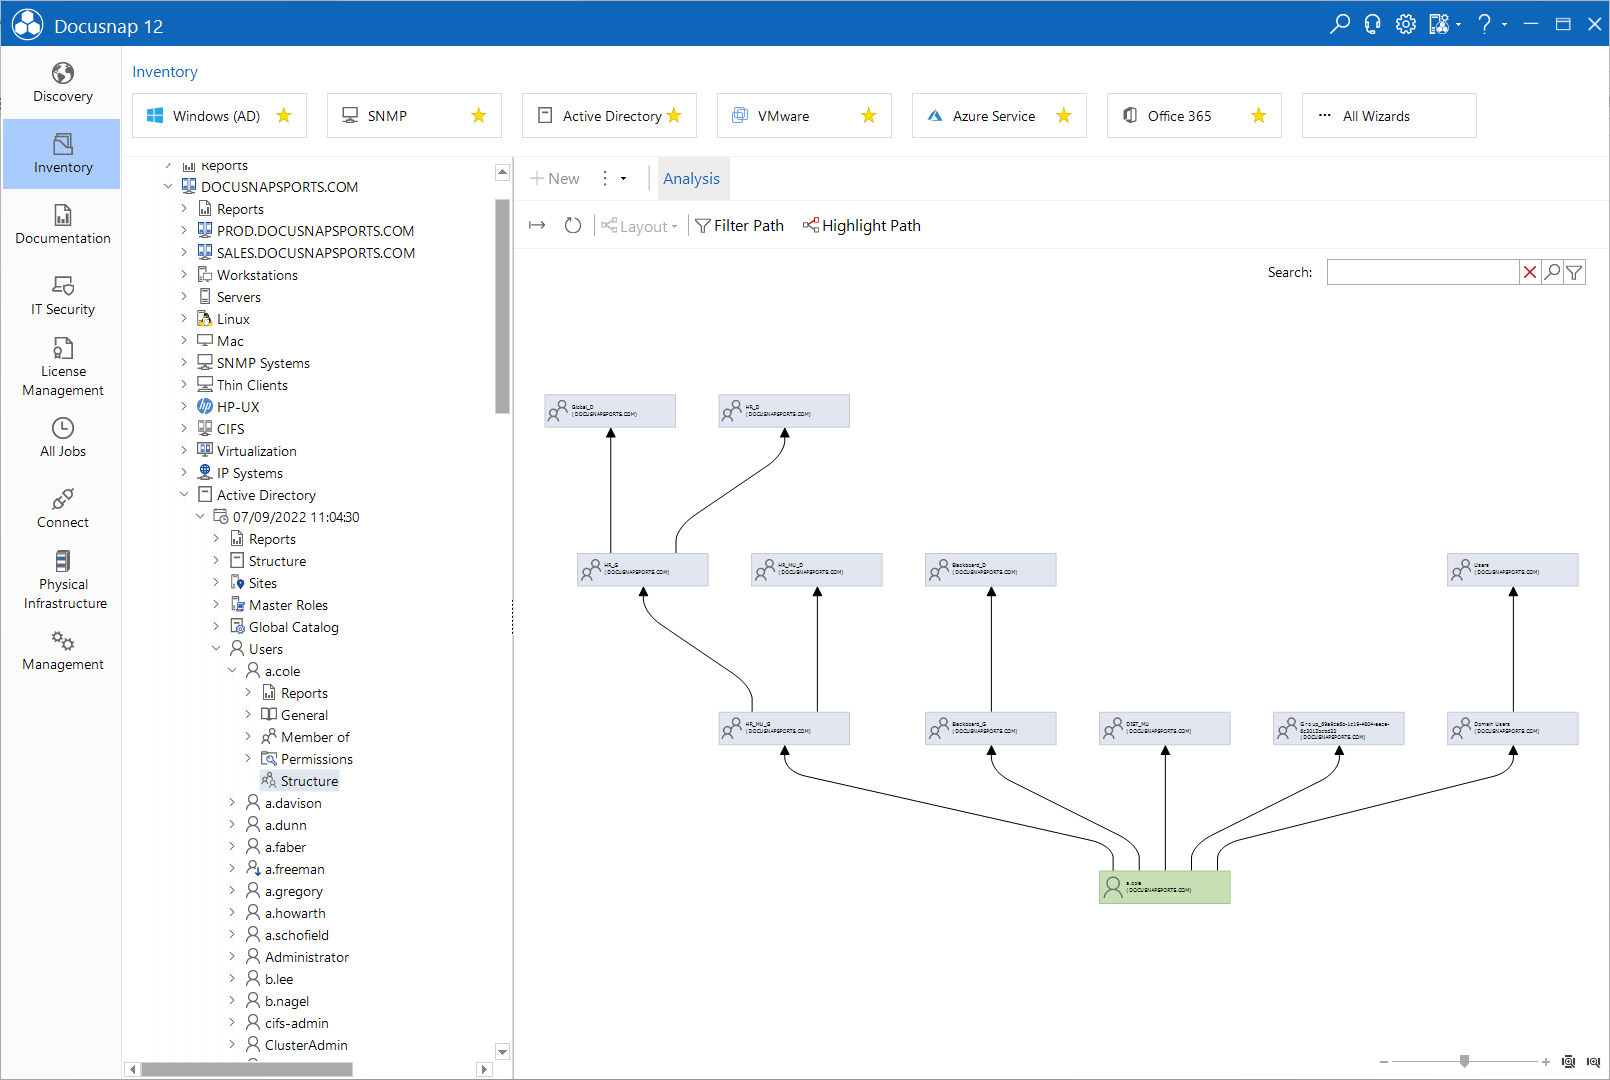
Task: Open the Management module
Action: click(x=62, y=651)
